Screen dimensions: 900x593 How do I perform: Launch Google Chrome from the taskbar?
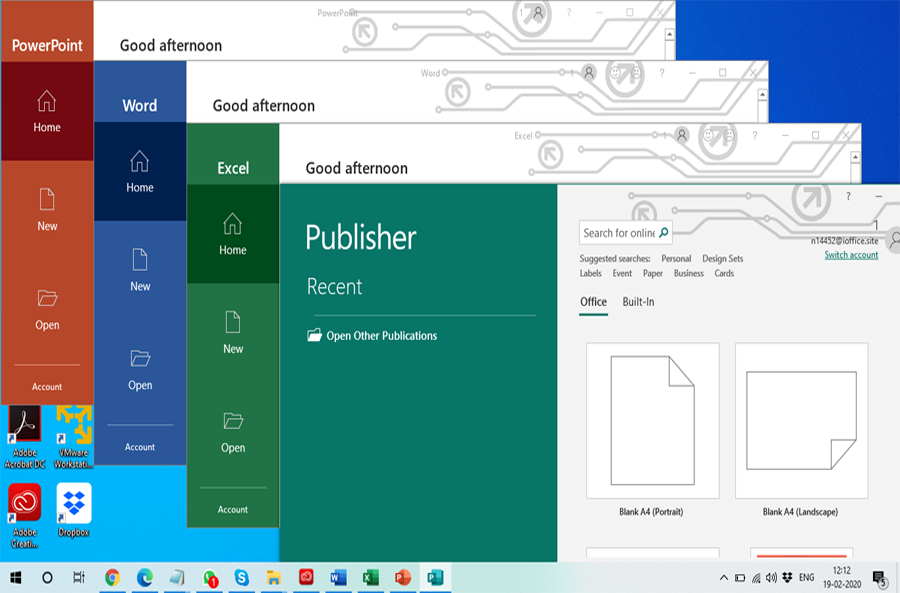point(112,577)
